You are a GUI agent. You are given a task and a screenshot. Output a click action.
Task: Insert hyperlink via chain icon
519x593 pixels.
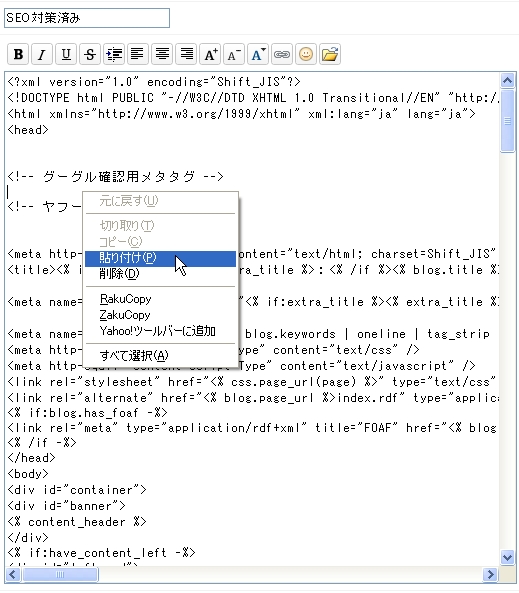click(282, 54)
